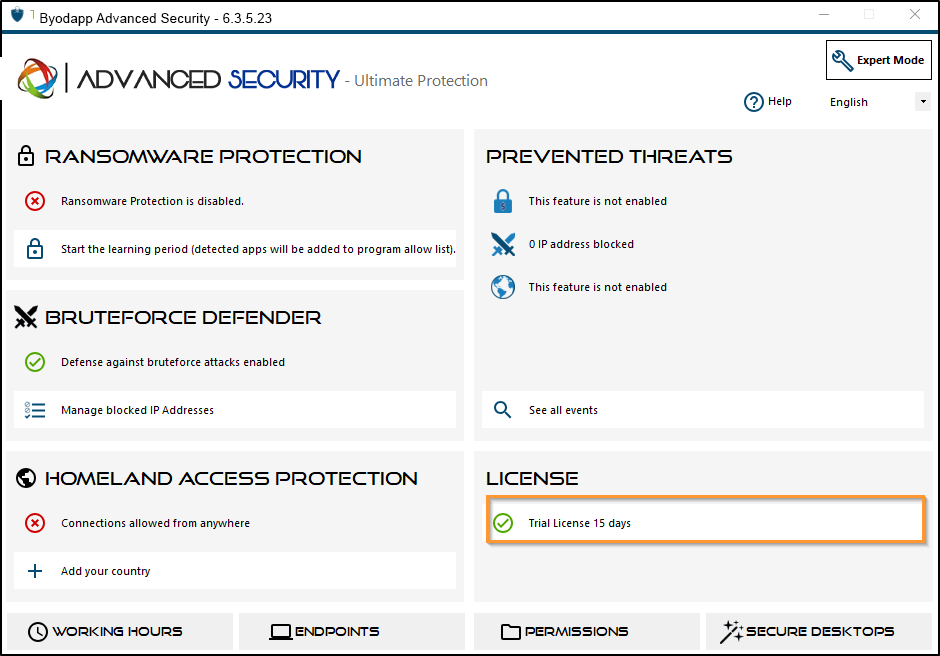Click 'Connections allowed from anywhere' text

click(155, 523)
